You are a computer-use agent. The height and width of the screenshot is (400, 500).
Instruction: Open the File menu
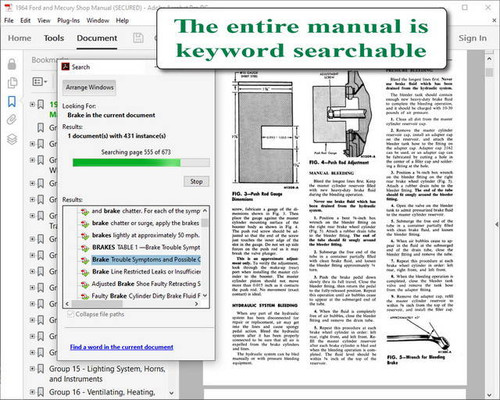pos(9,21)
